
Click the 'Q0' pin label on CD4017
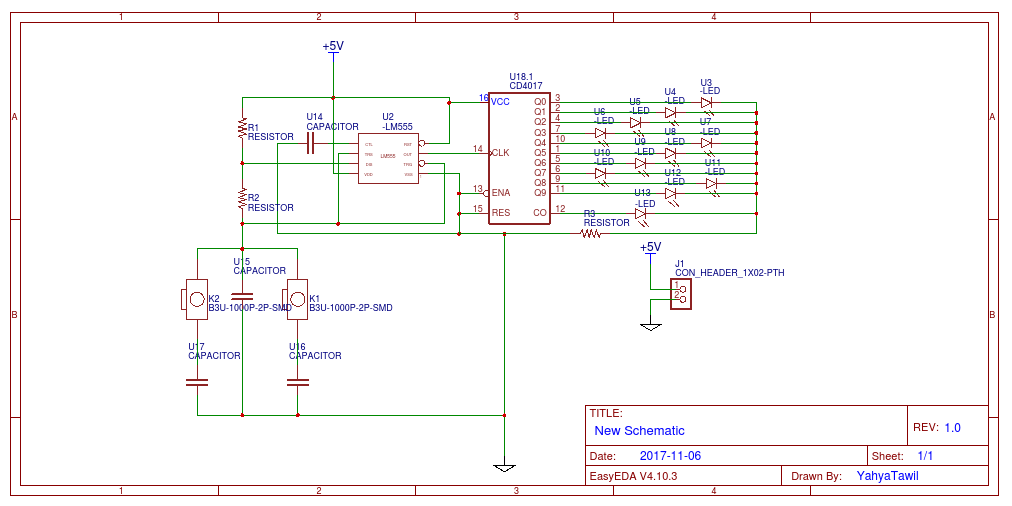coord(540,102)
